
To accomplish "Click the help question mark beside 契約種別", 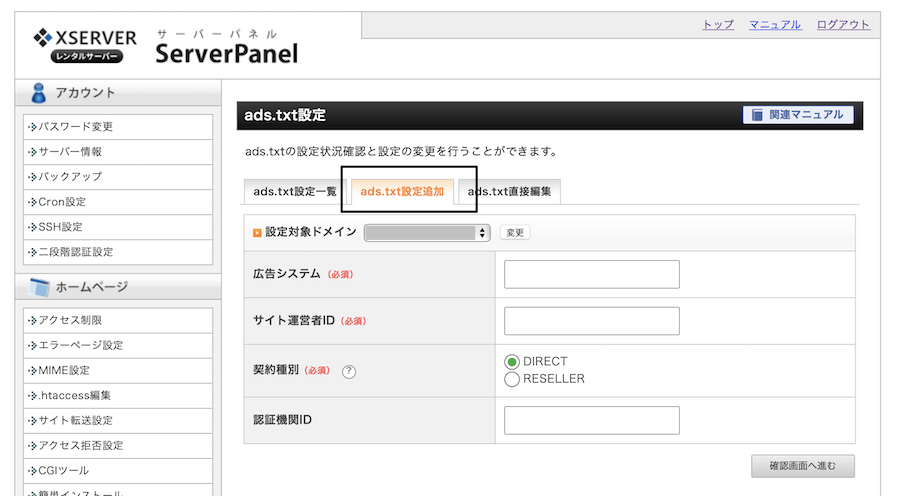I will coord(348,371).
